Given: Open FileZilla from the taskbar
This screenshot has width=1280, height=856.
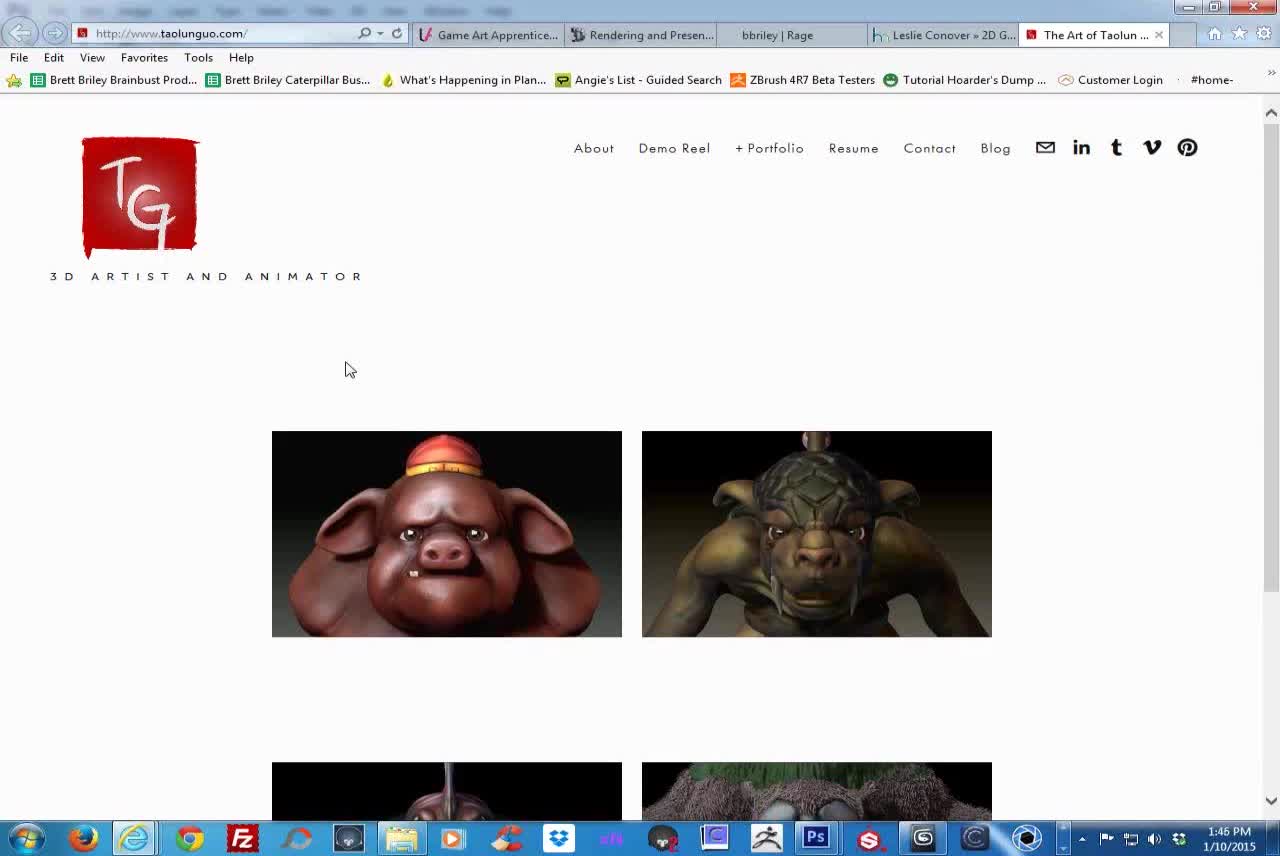Looking at the screenshot, I should click(x=242, y=838).
